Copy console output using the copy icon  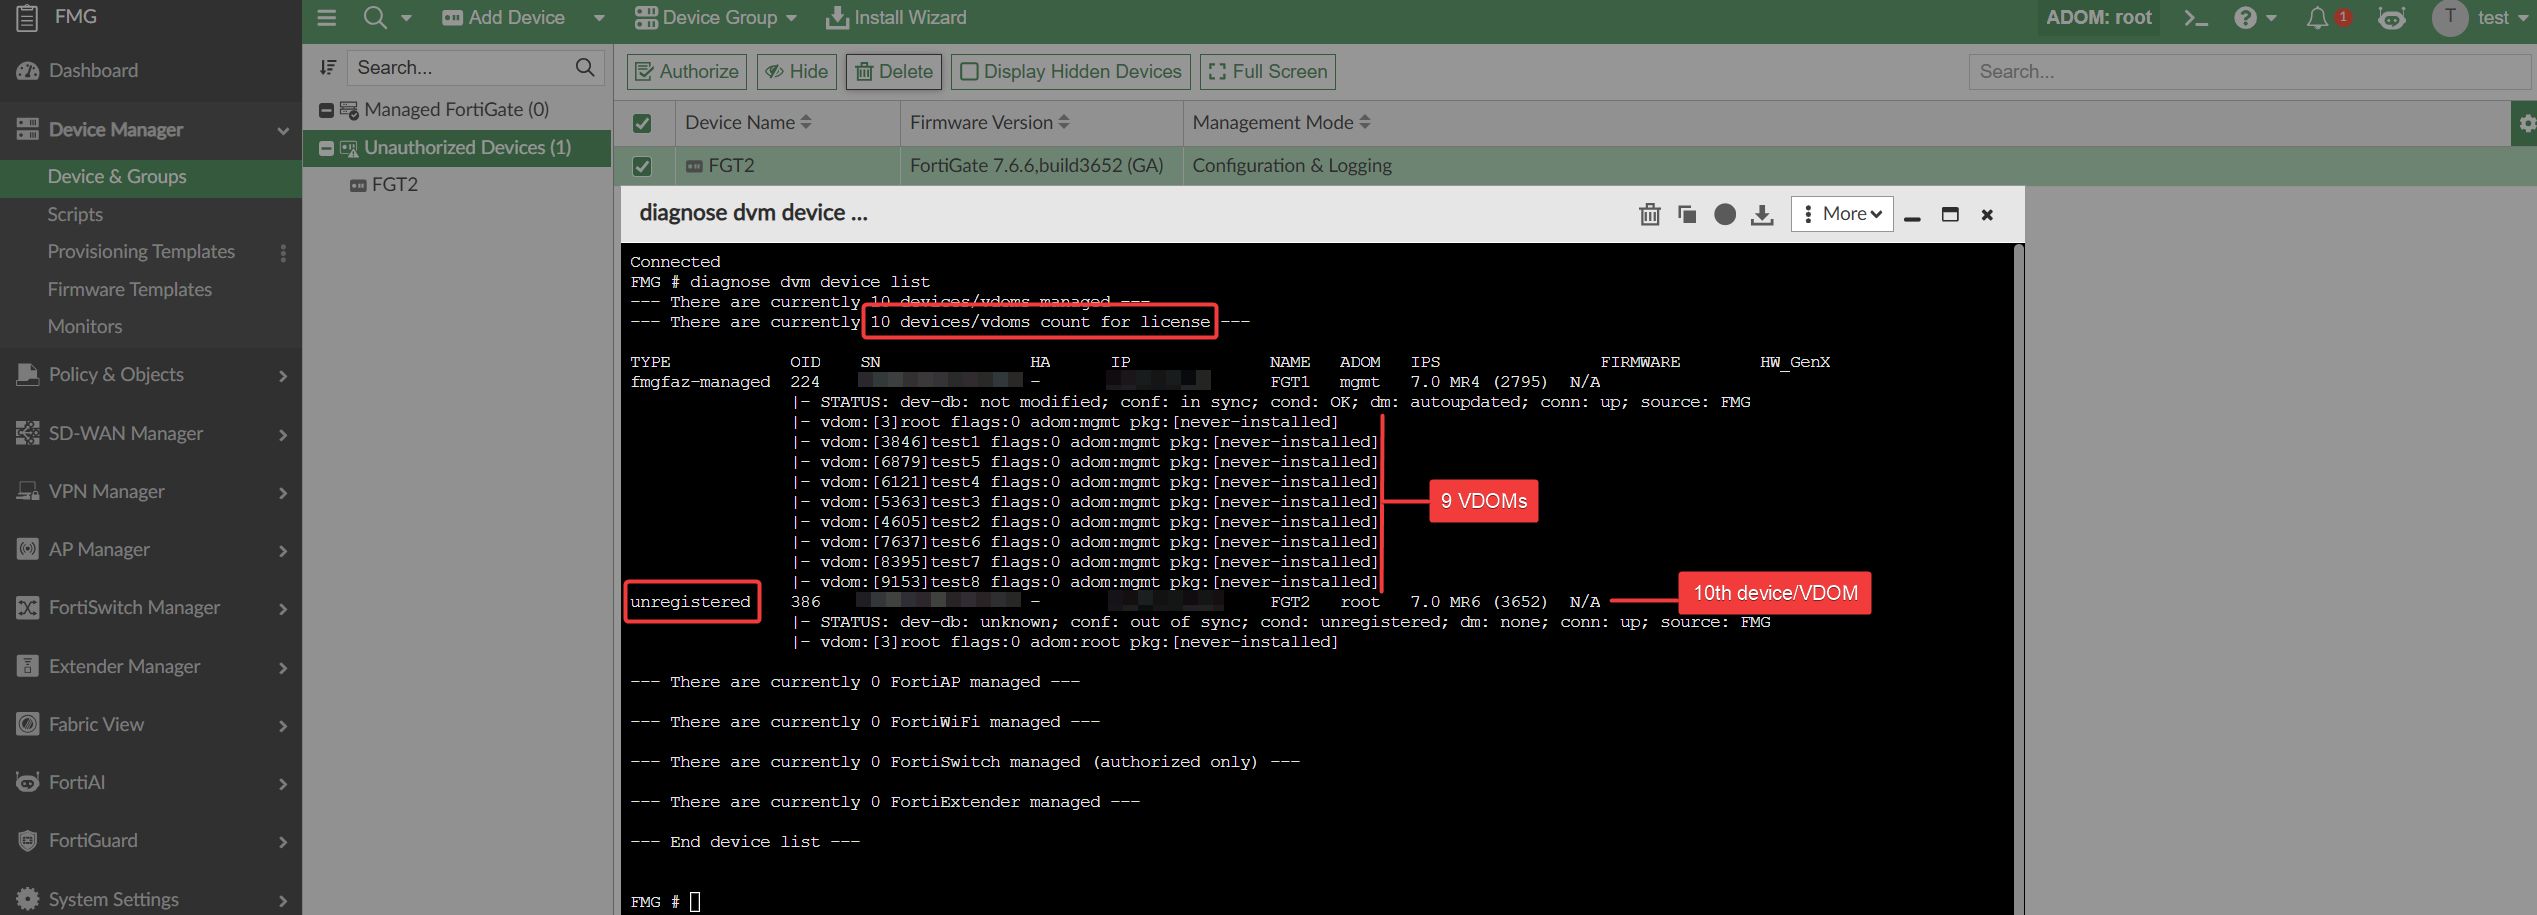(x=1687, y=214)
